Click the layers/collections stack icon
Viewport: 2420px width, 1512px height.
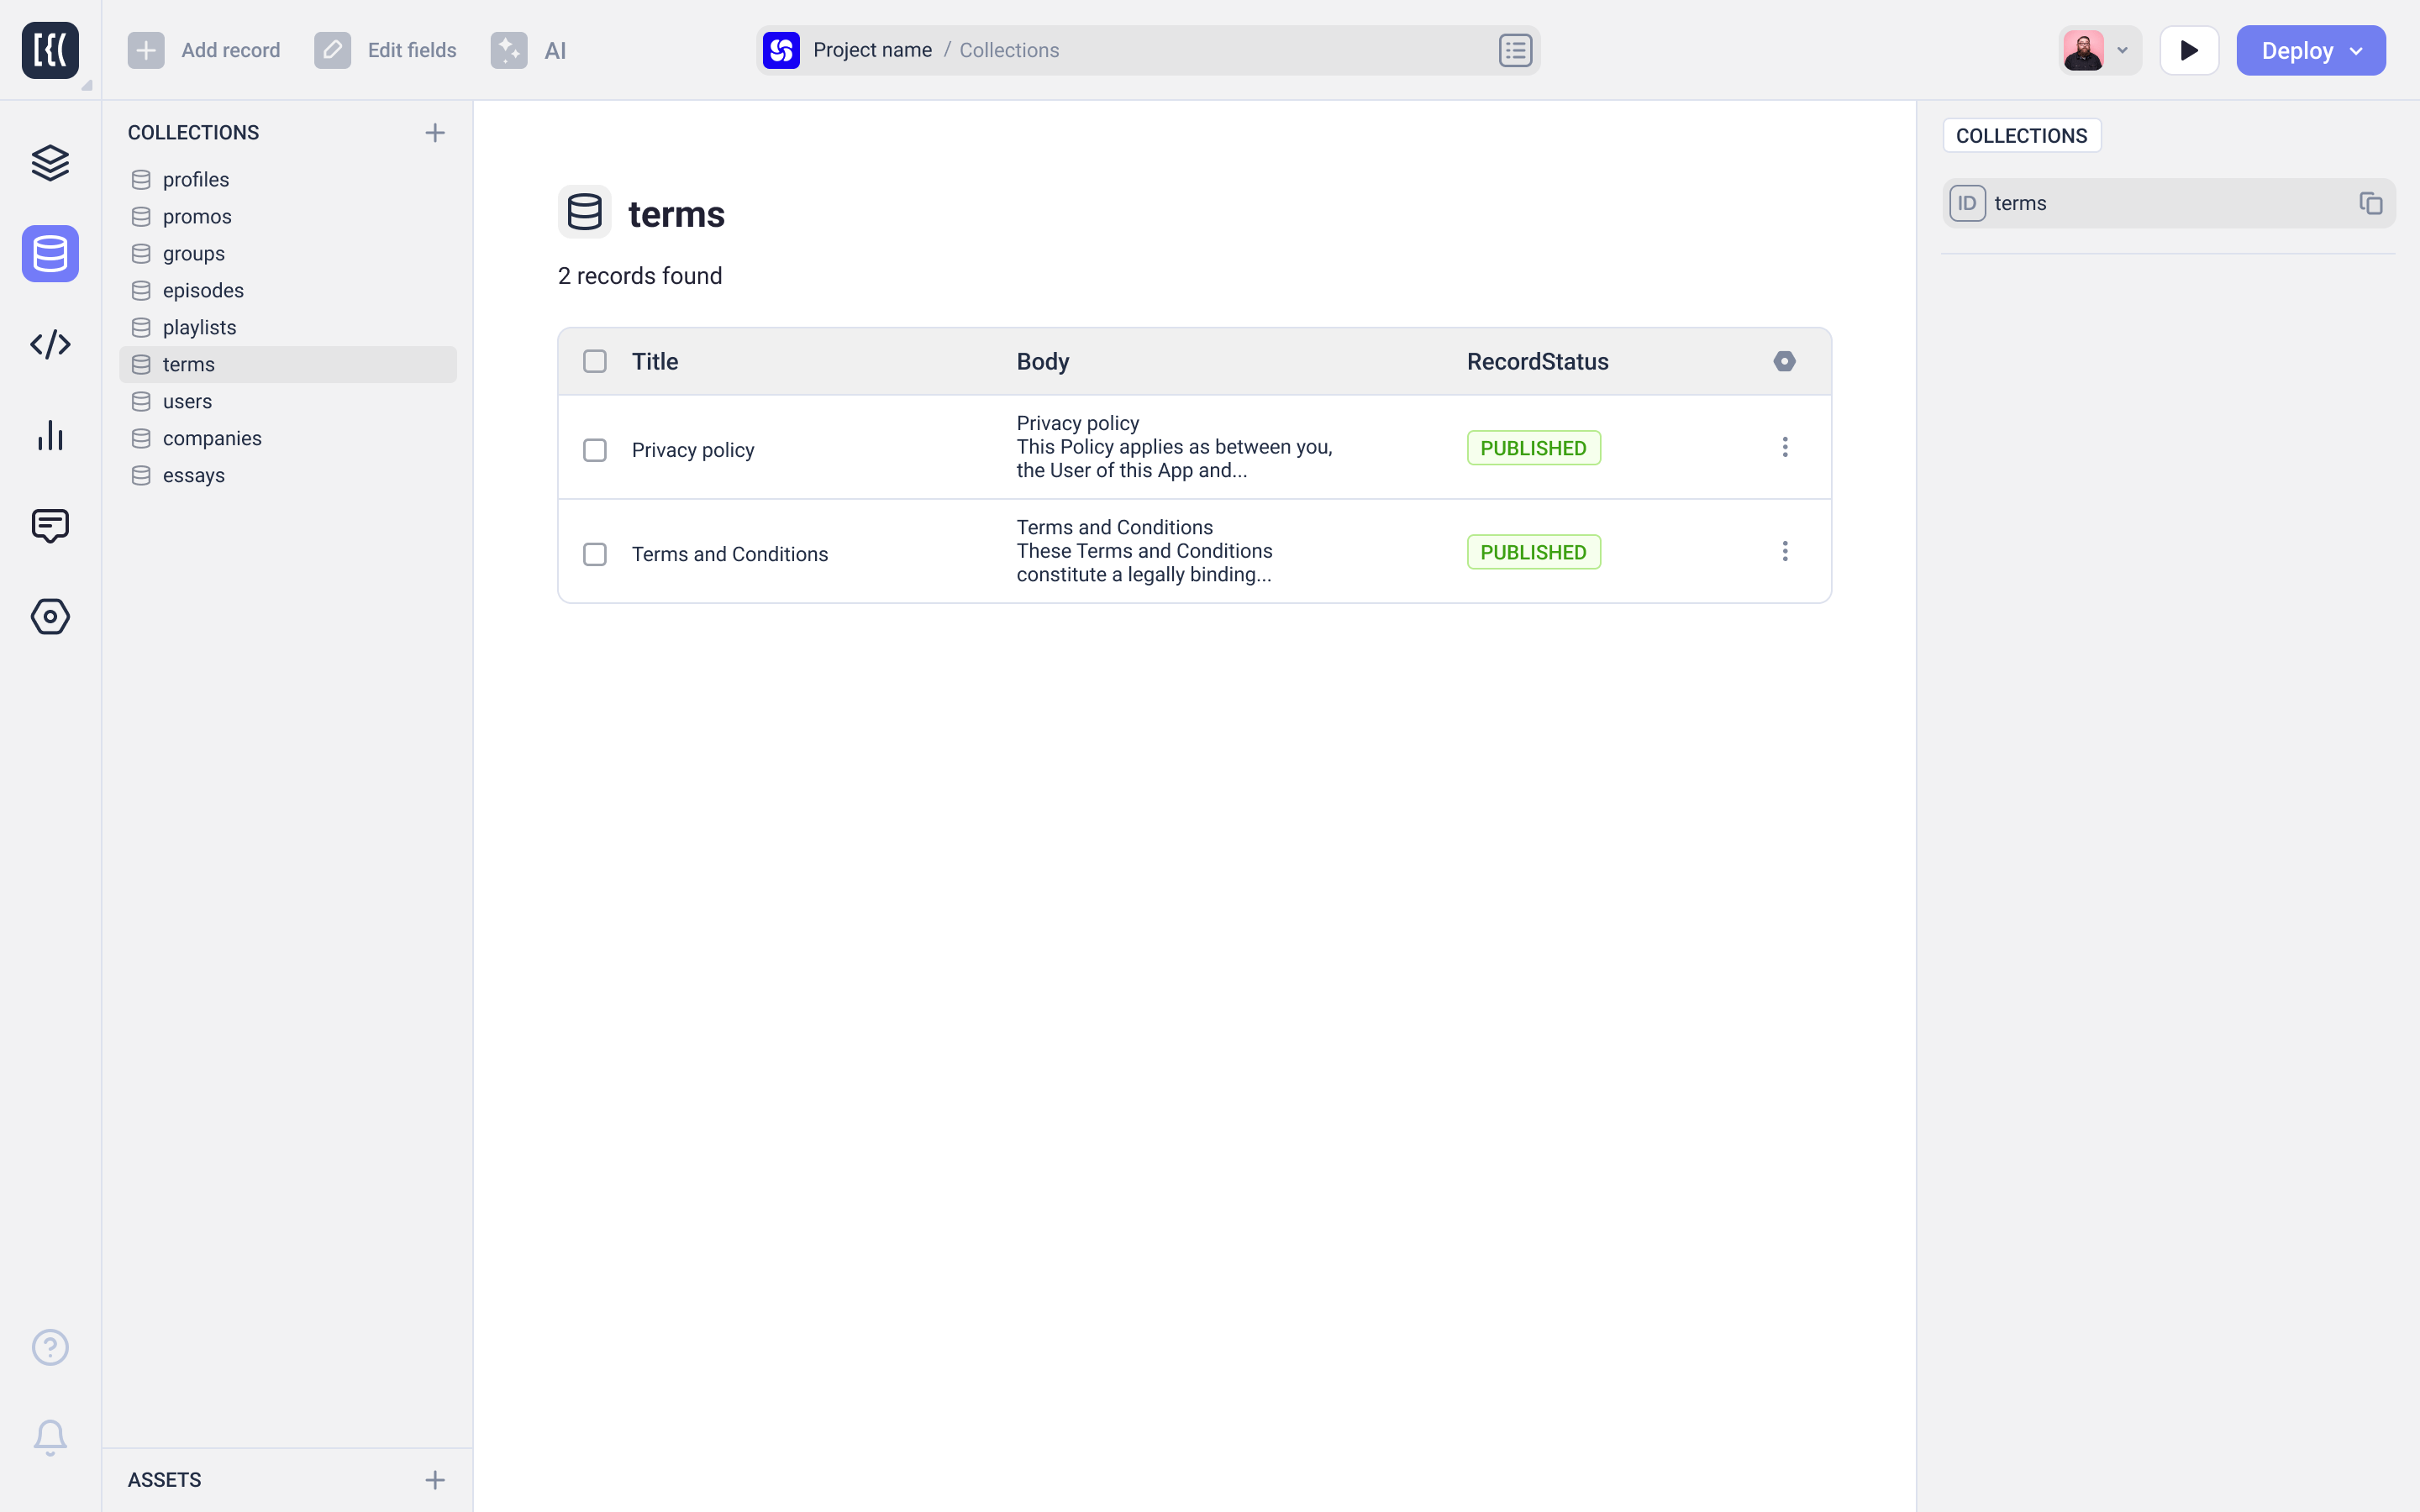49,160
